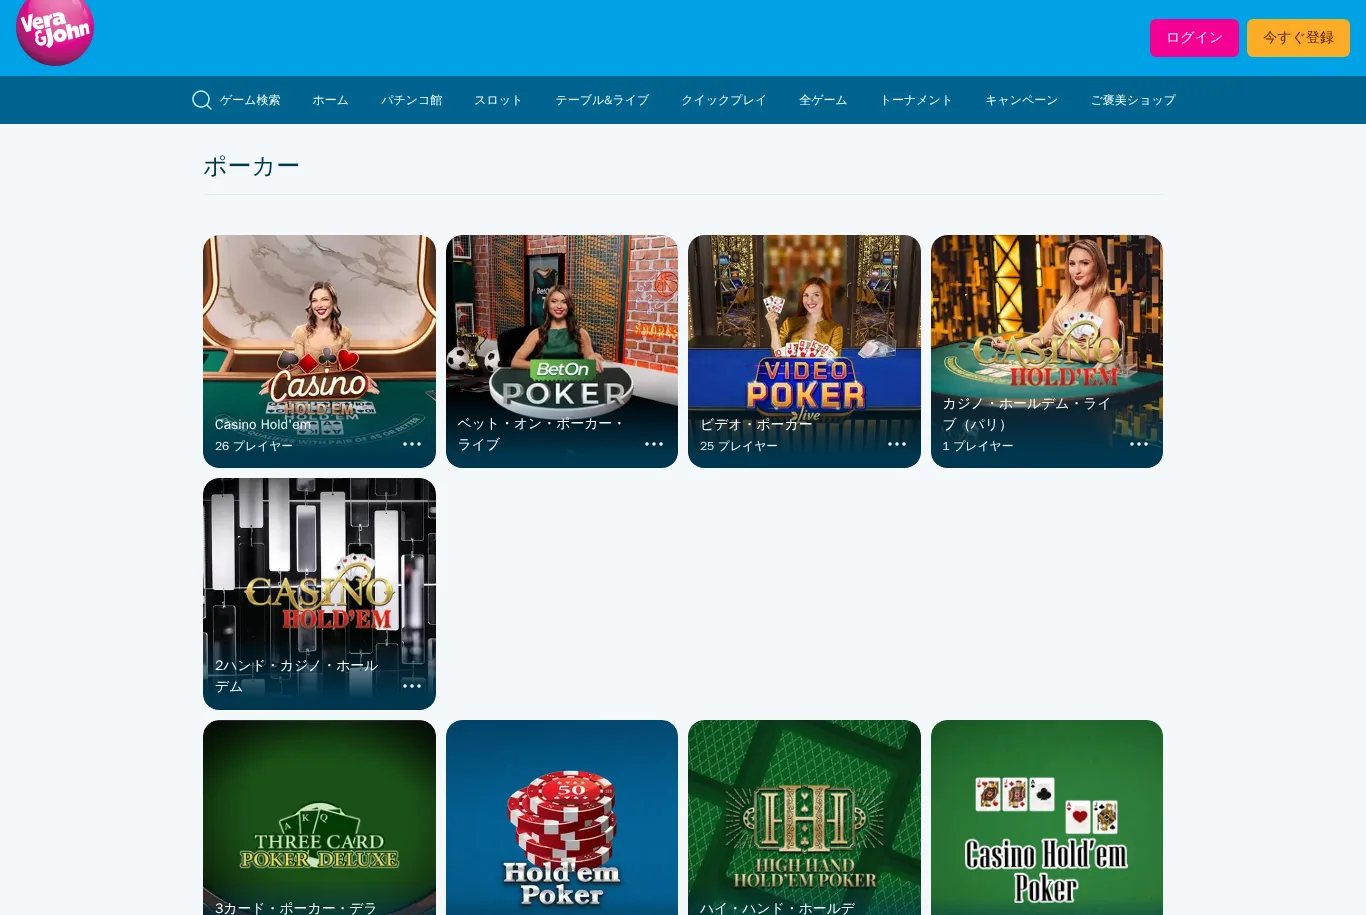Viewport: 1366px width, 915px height.
Task: Open the カジノ・ホールデム・ライブ（バリ） thumbnail
Action: pyautogui.click(x=1047, y=351)
